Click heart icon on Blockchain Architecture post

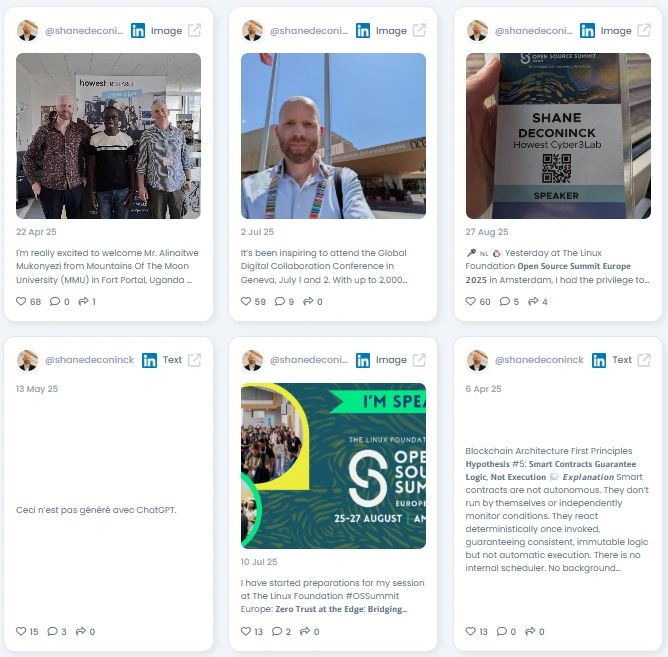click(x=470, y=631)
